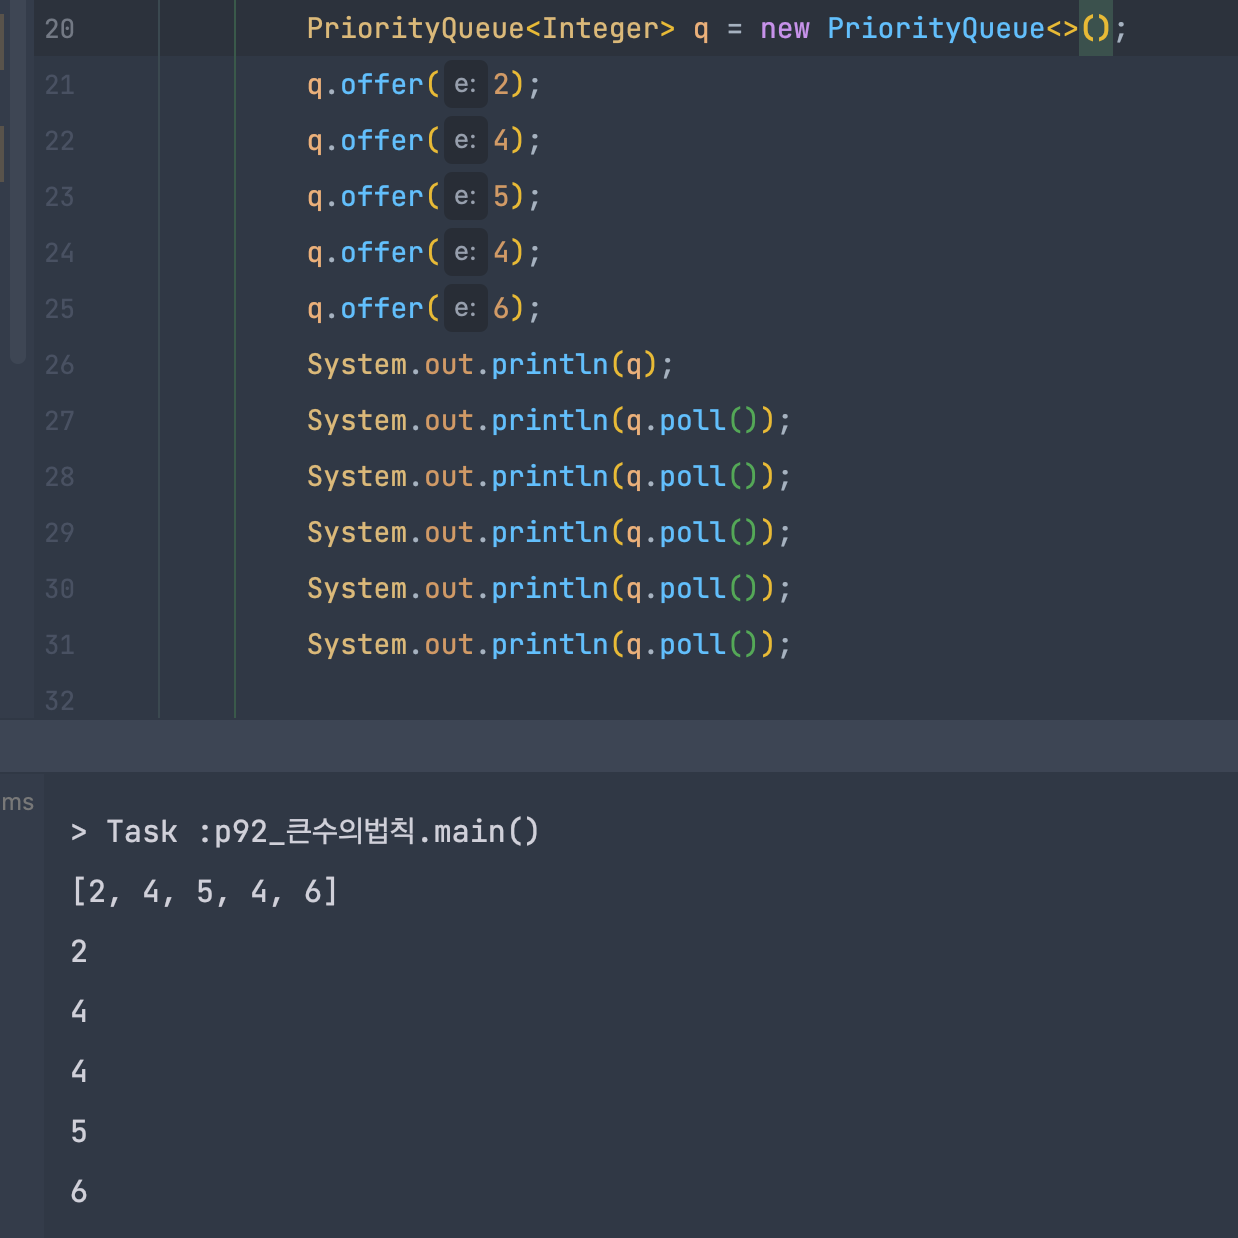Click the editor vertical scrollbar thumb
The height and width of the screenshot is (1238, 1238).
pyautogui.click(x=17, y=180)
